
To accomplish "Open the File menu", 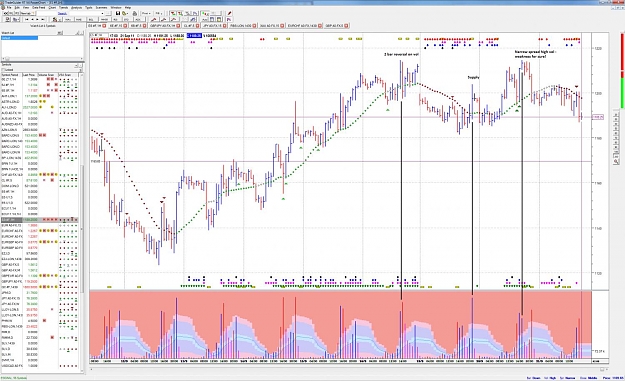I will (x=9, y=8).
